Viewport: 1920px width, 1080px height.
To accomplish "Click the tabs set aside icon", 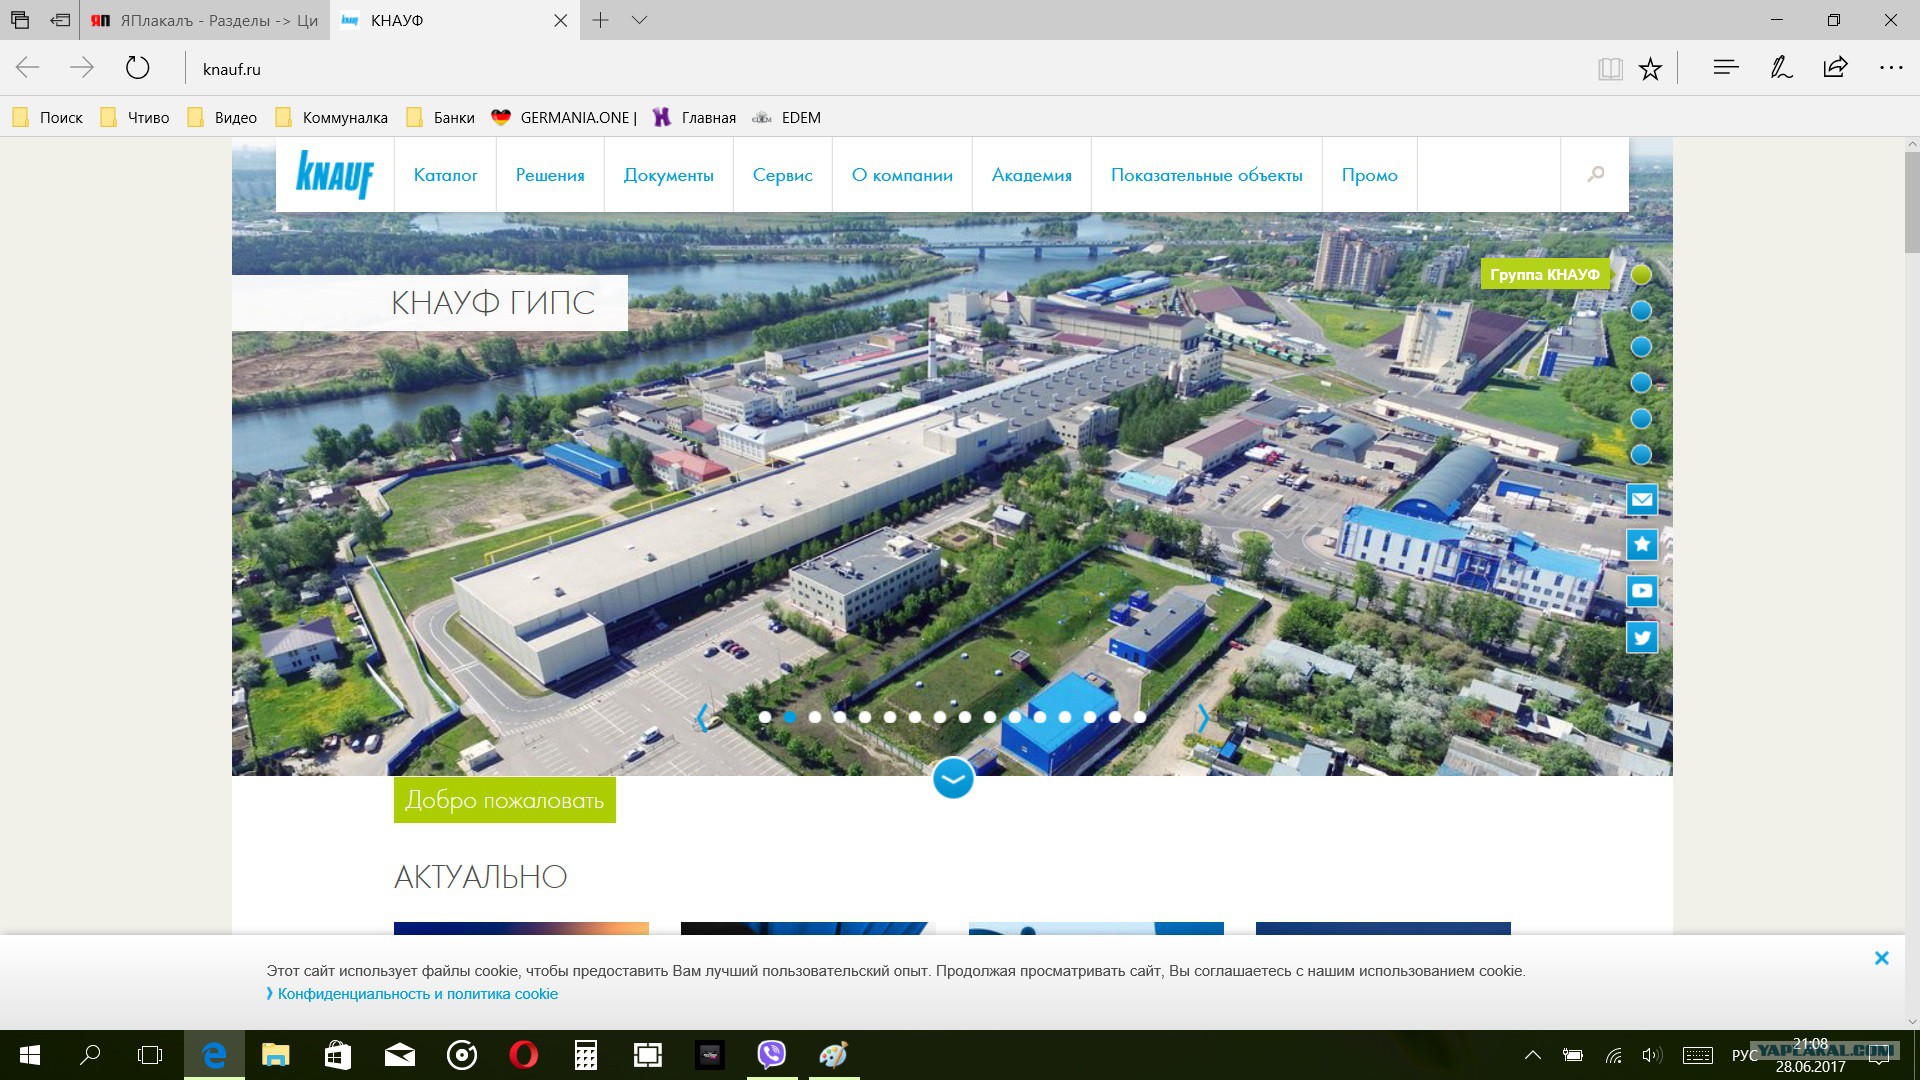I will (20, 20).
